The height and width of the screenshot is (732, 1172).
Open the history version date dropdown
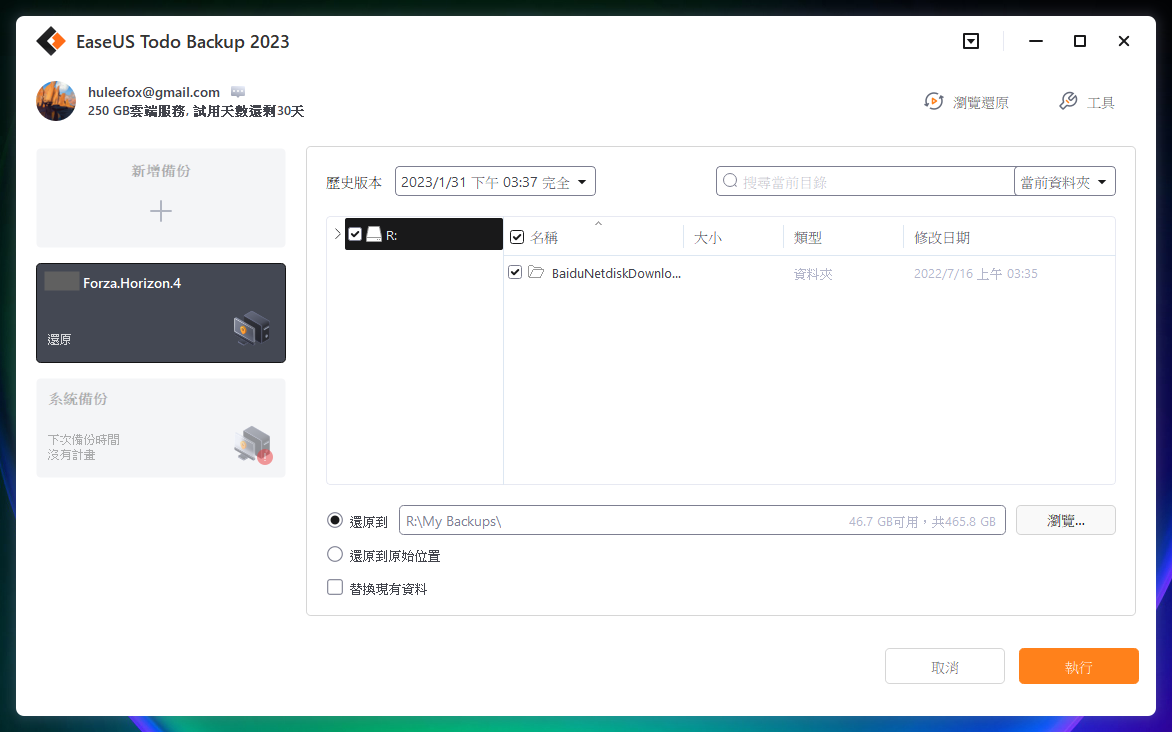[x=495, y=182]
